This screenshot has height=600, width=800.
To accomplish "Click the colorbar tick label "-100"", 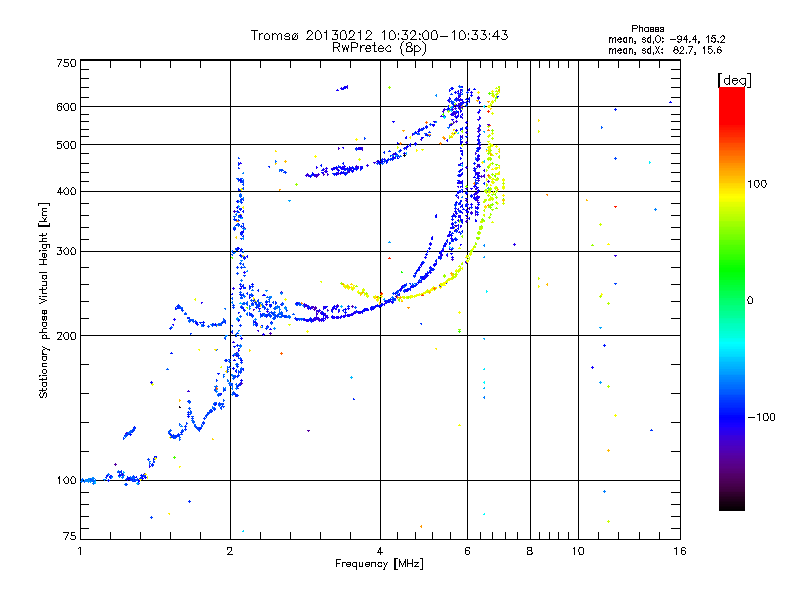I will (x=761, y=417).
